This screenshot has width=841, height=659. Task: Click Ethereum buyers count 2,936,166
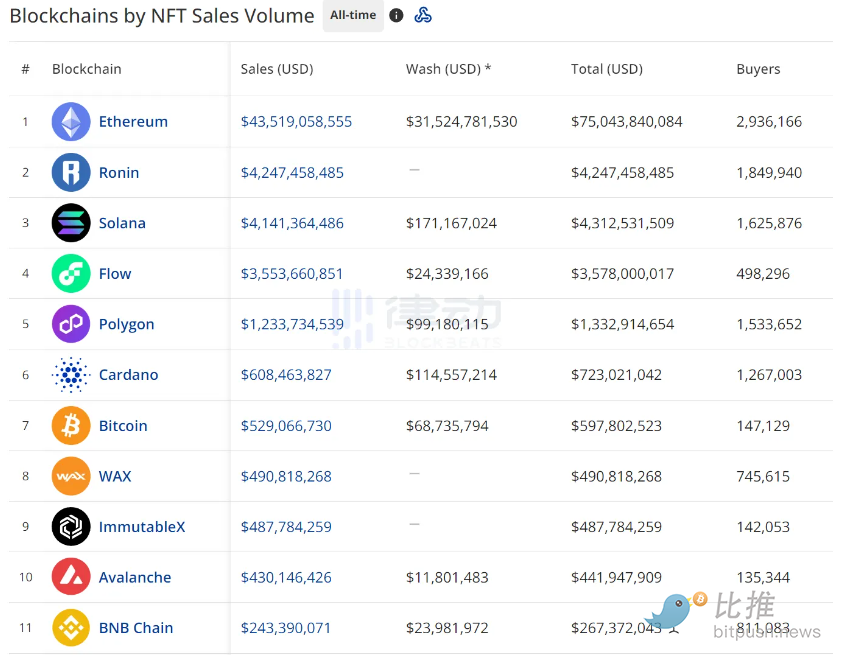point(769,122)
